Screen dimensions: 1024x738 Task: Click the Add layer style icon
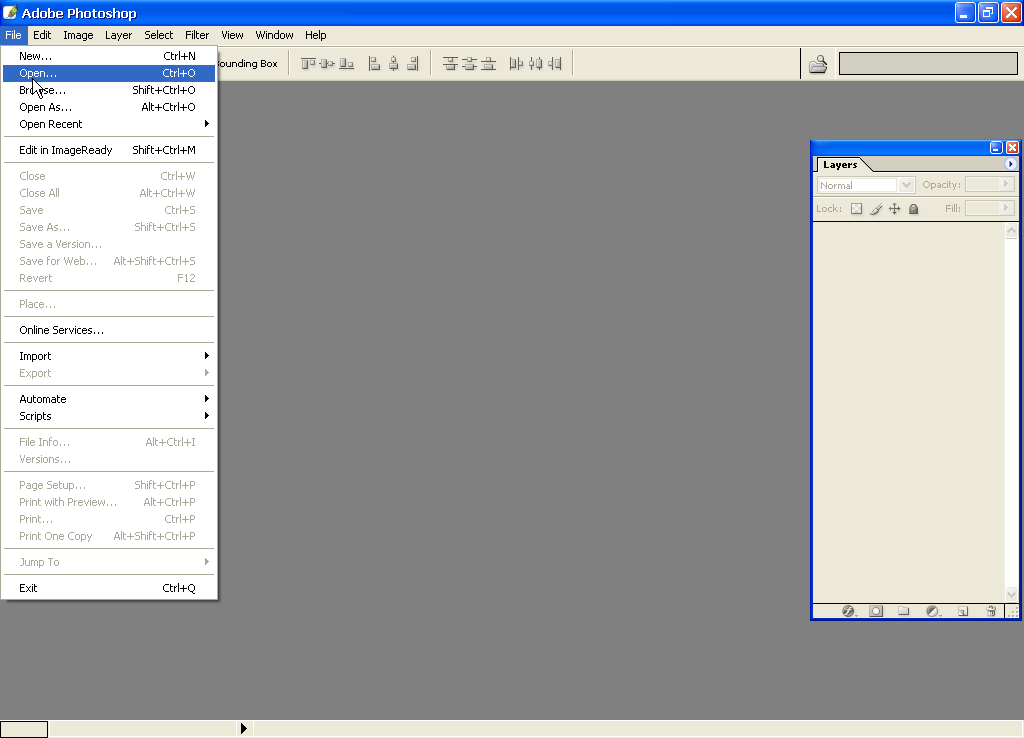[849, 611]
